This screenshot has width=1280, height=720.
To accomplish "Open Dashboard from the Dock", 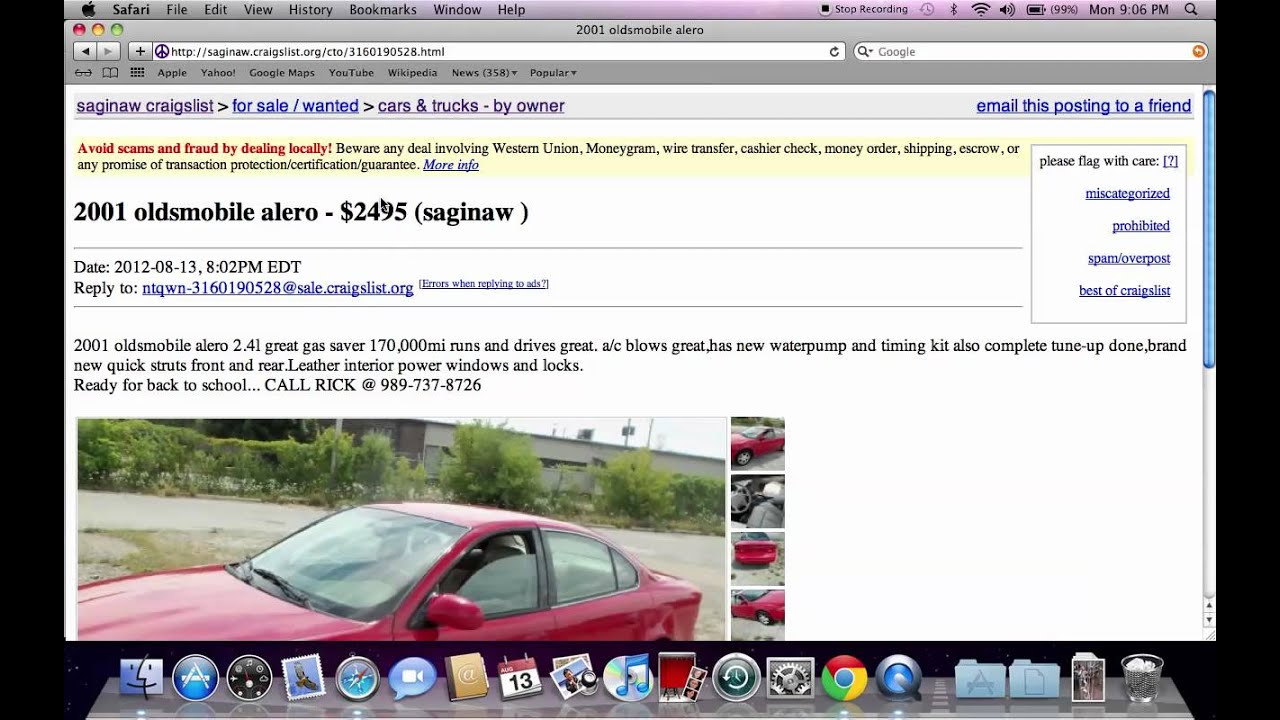I will [249, 679].
